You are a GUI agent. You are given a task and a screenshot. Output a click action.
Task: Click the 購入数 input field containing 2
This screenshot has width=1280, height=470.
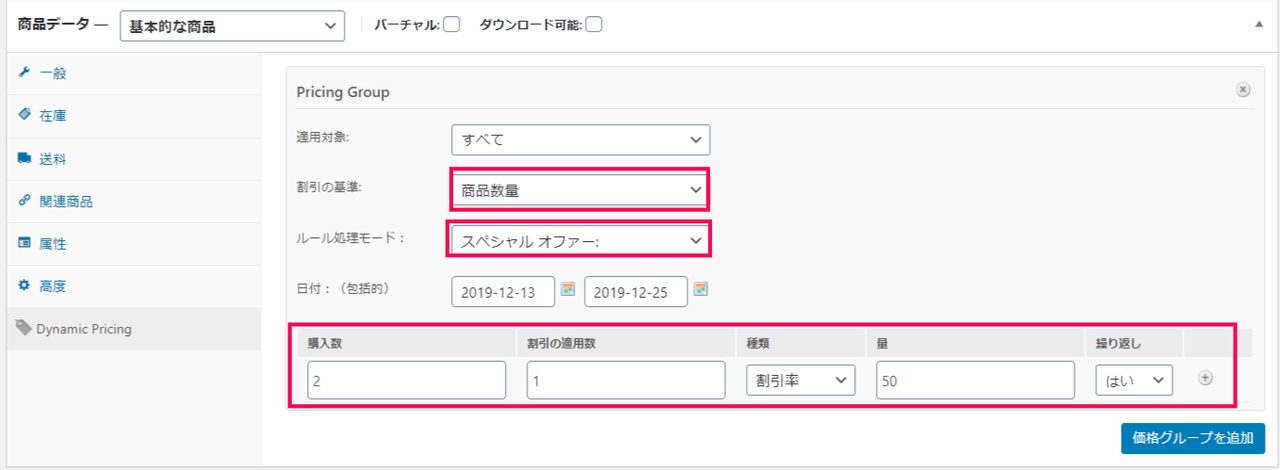407,380
